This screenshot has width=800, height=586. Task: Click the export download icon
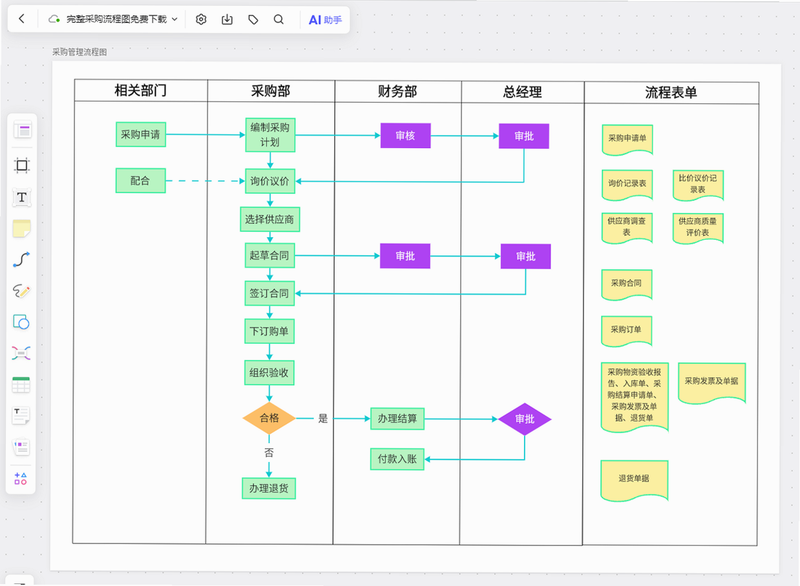(227, 19)
